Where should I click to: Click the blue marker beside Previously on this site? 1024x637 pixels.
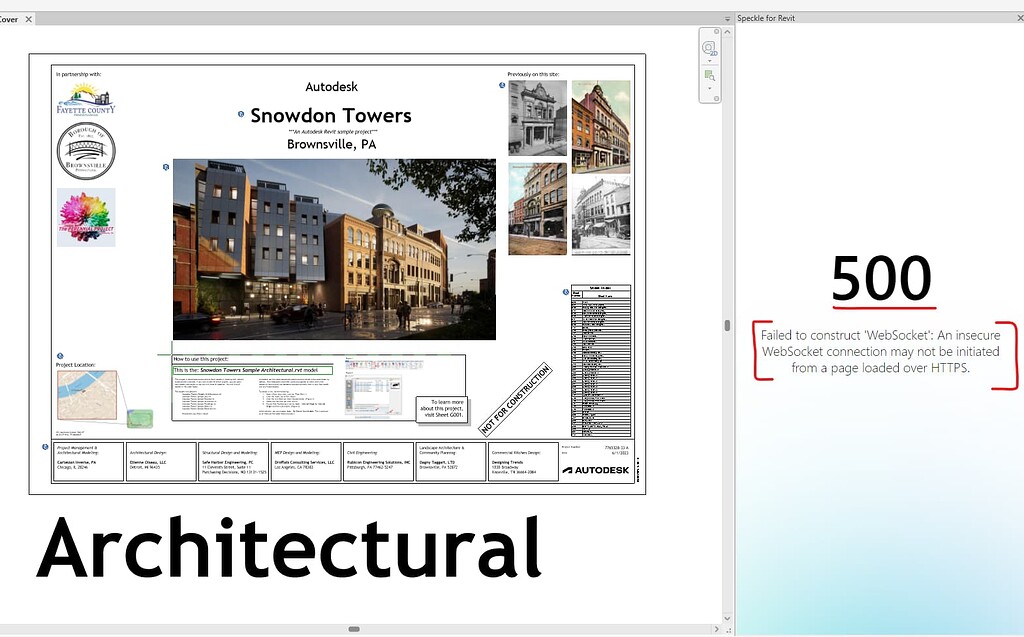(x=502, y=85)
